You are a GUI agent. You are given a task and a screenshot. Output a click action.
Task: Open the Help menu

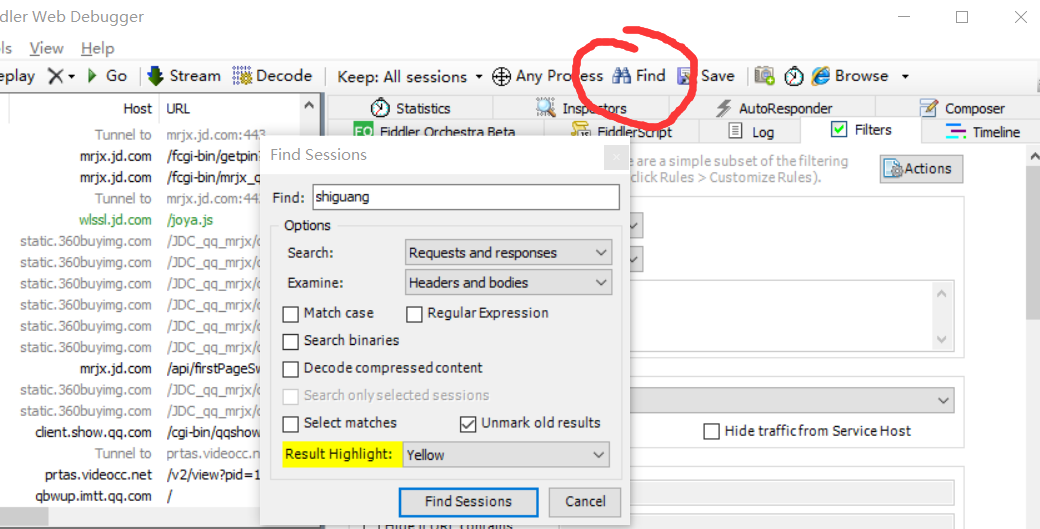98,48
